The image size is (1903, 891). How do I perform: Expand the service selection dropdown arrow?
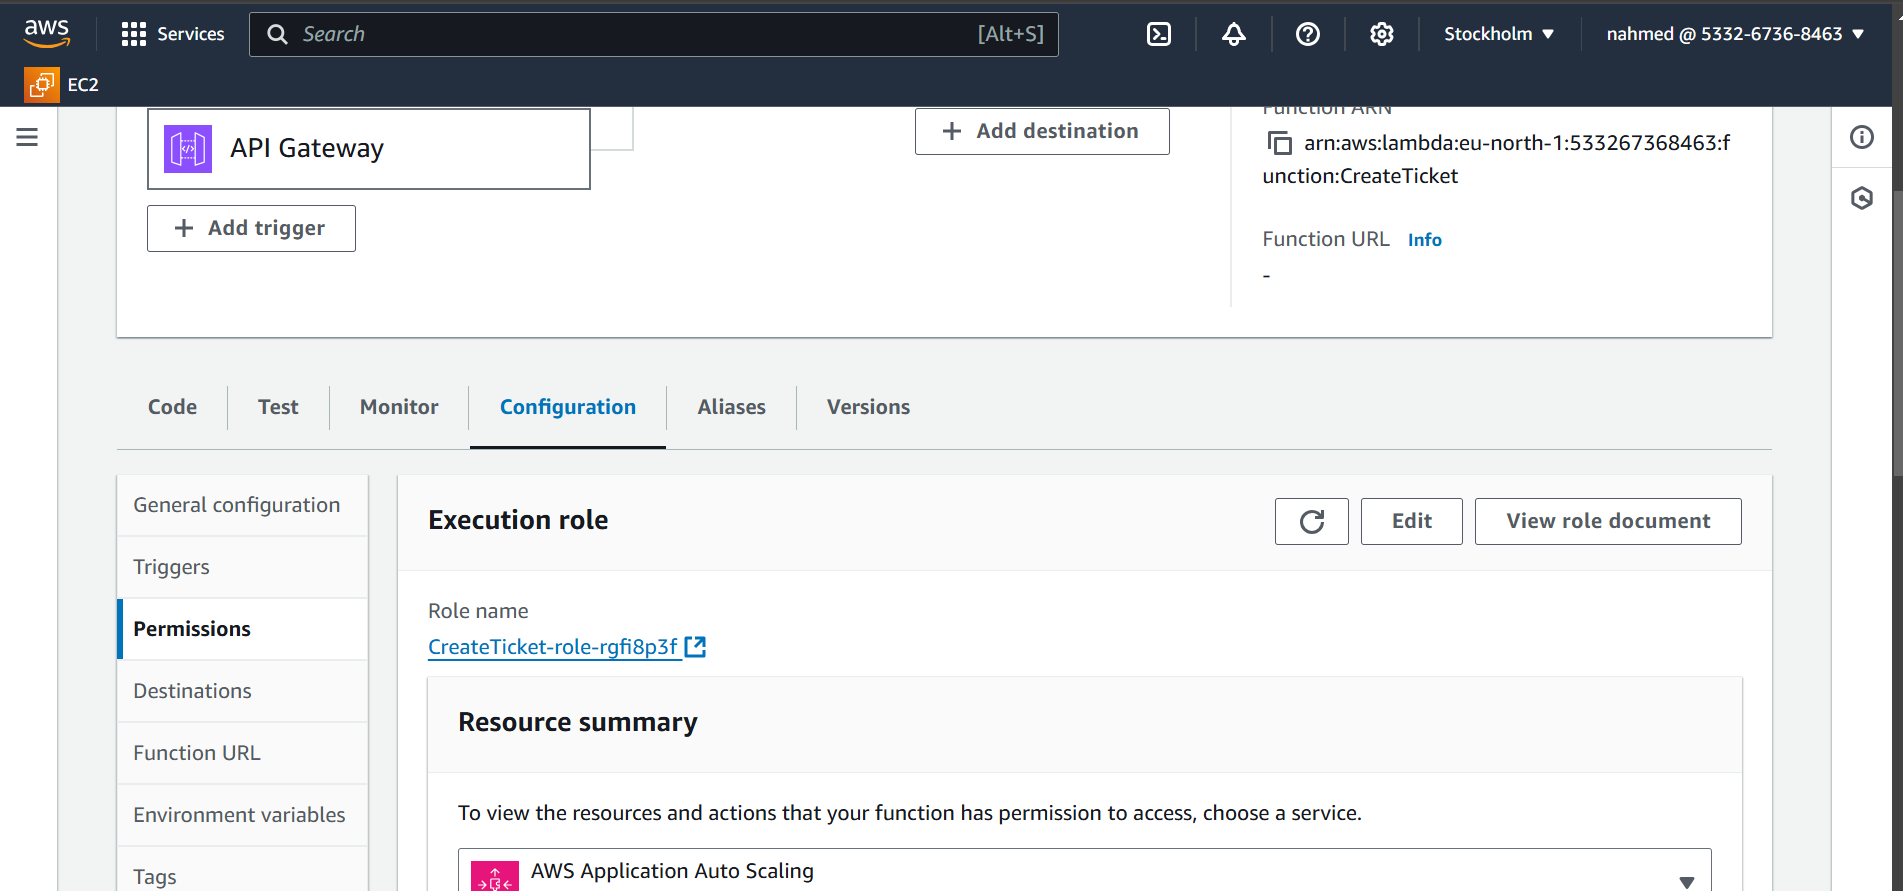(x=1687, y=881)
